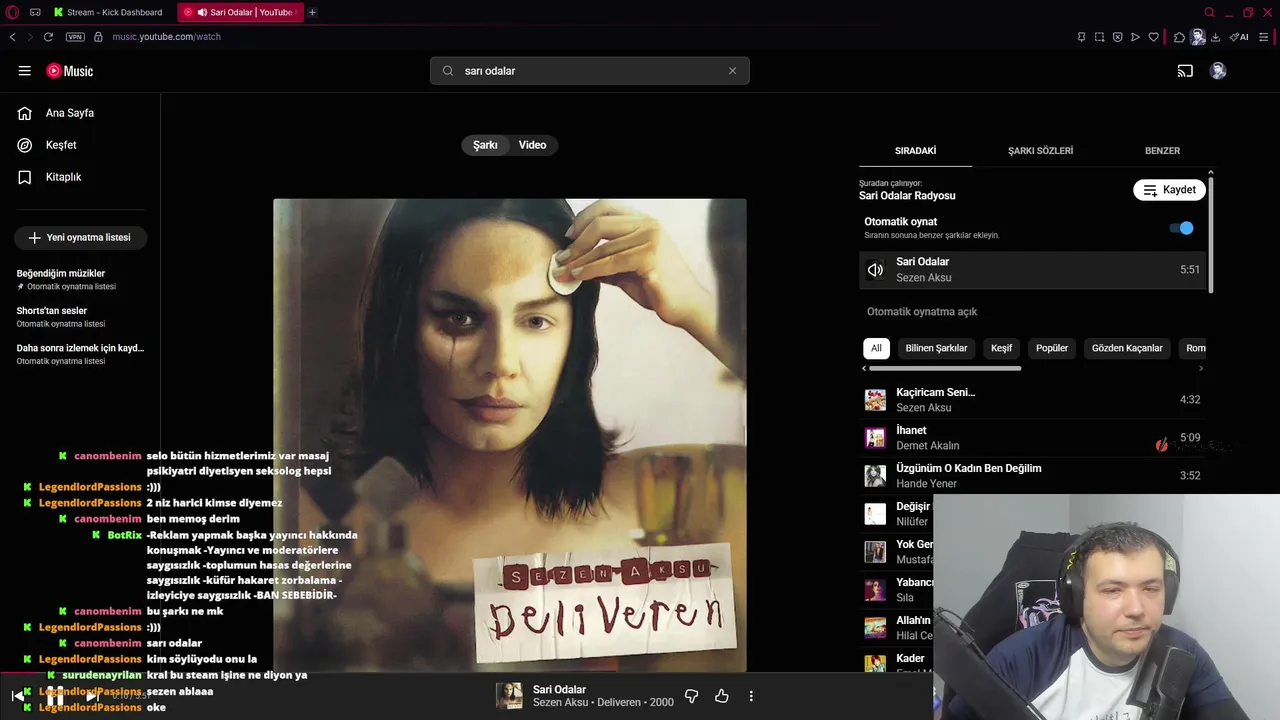Image resolution: width=1280 pixels, height=720 pixels.
Task: Click the search field with "sarı odalar"
Action: (590, 71)
